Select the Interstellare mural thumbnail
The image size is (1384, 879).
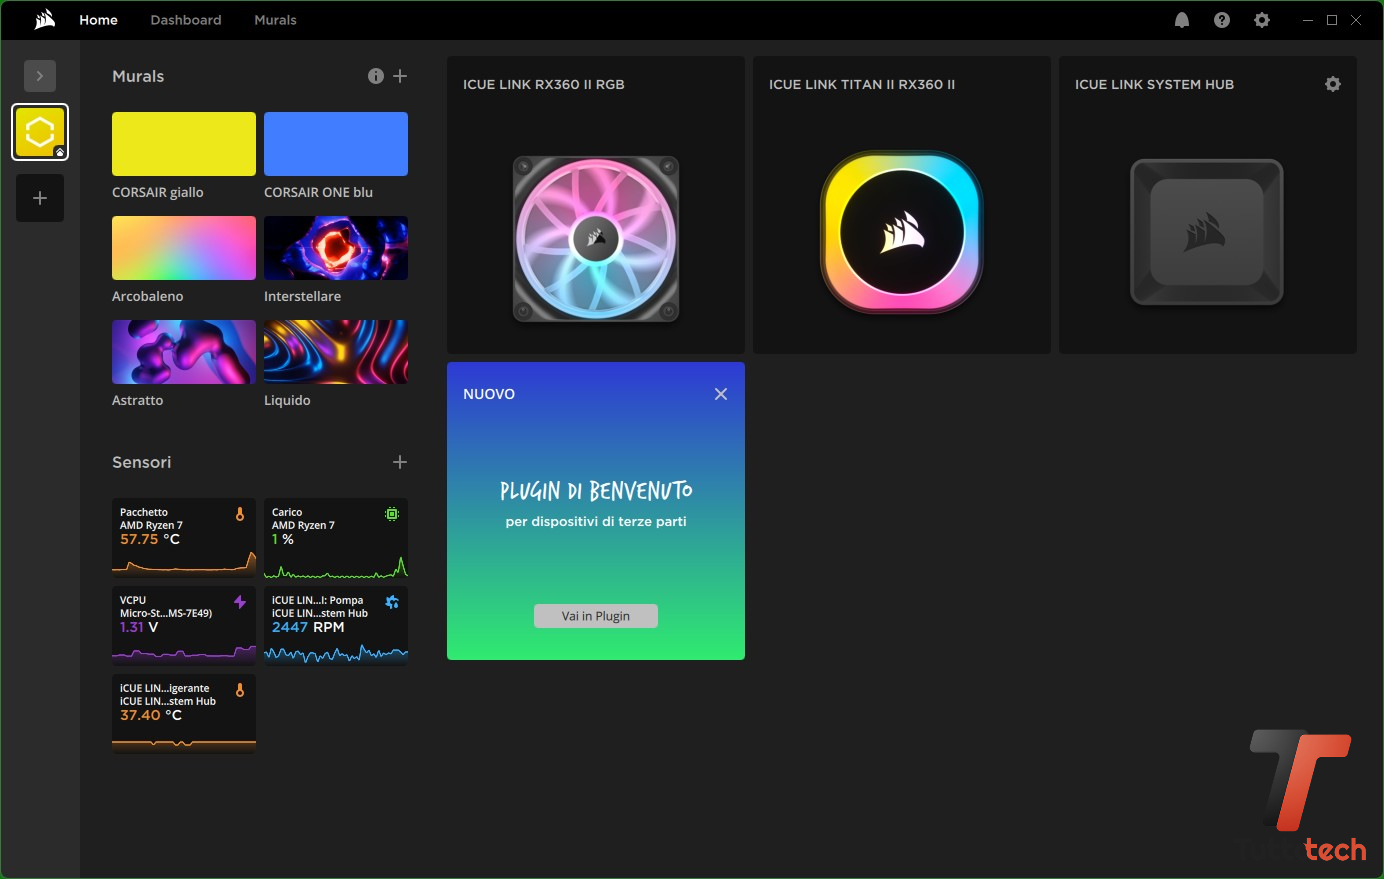(x=336, y=248)
